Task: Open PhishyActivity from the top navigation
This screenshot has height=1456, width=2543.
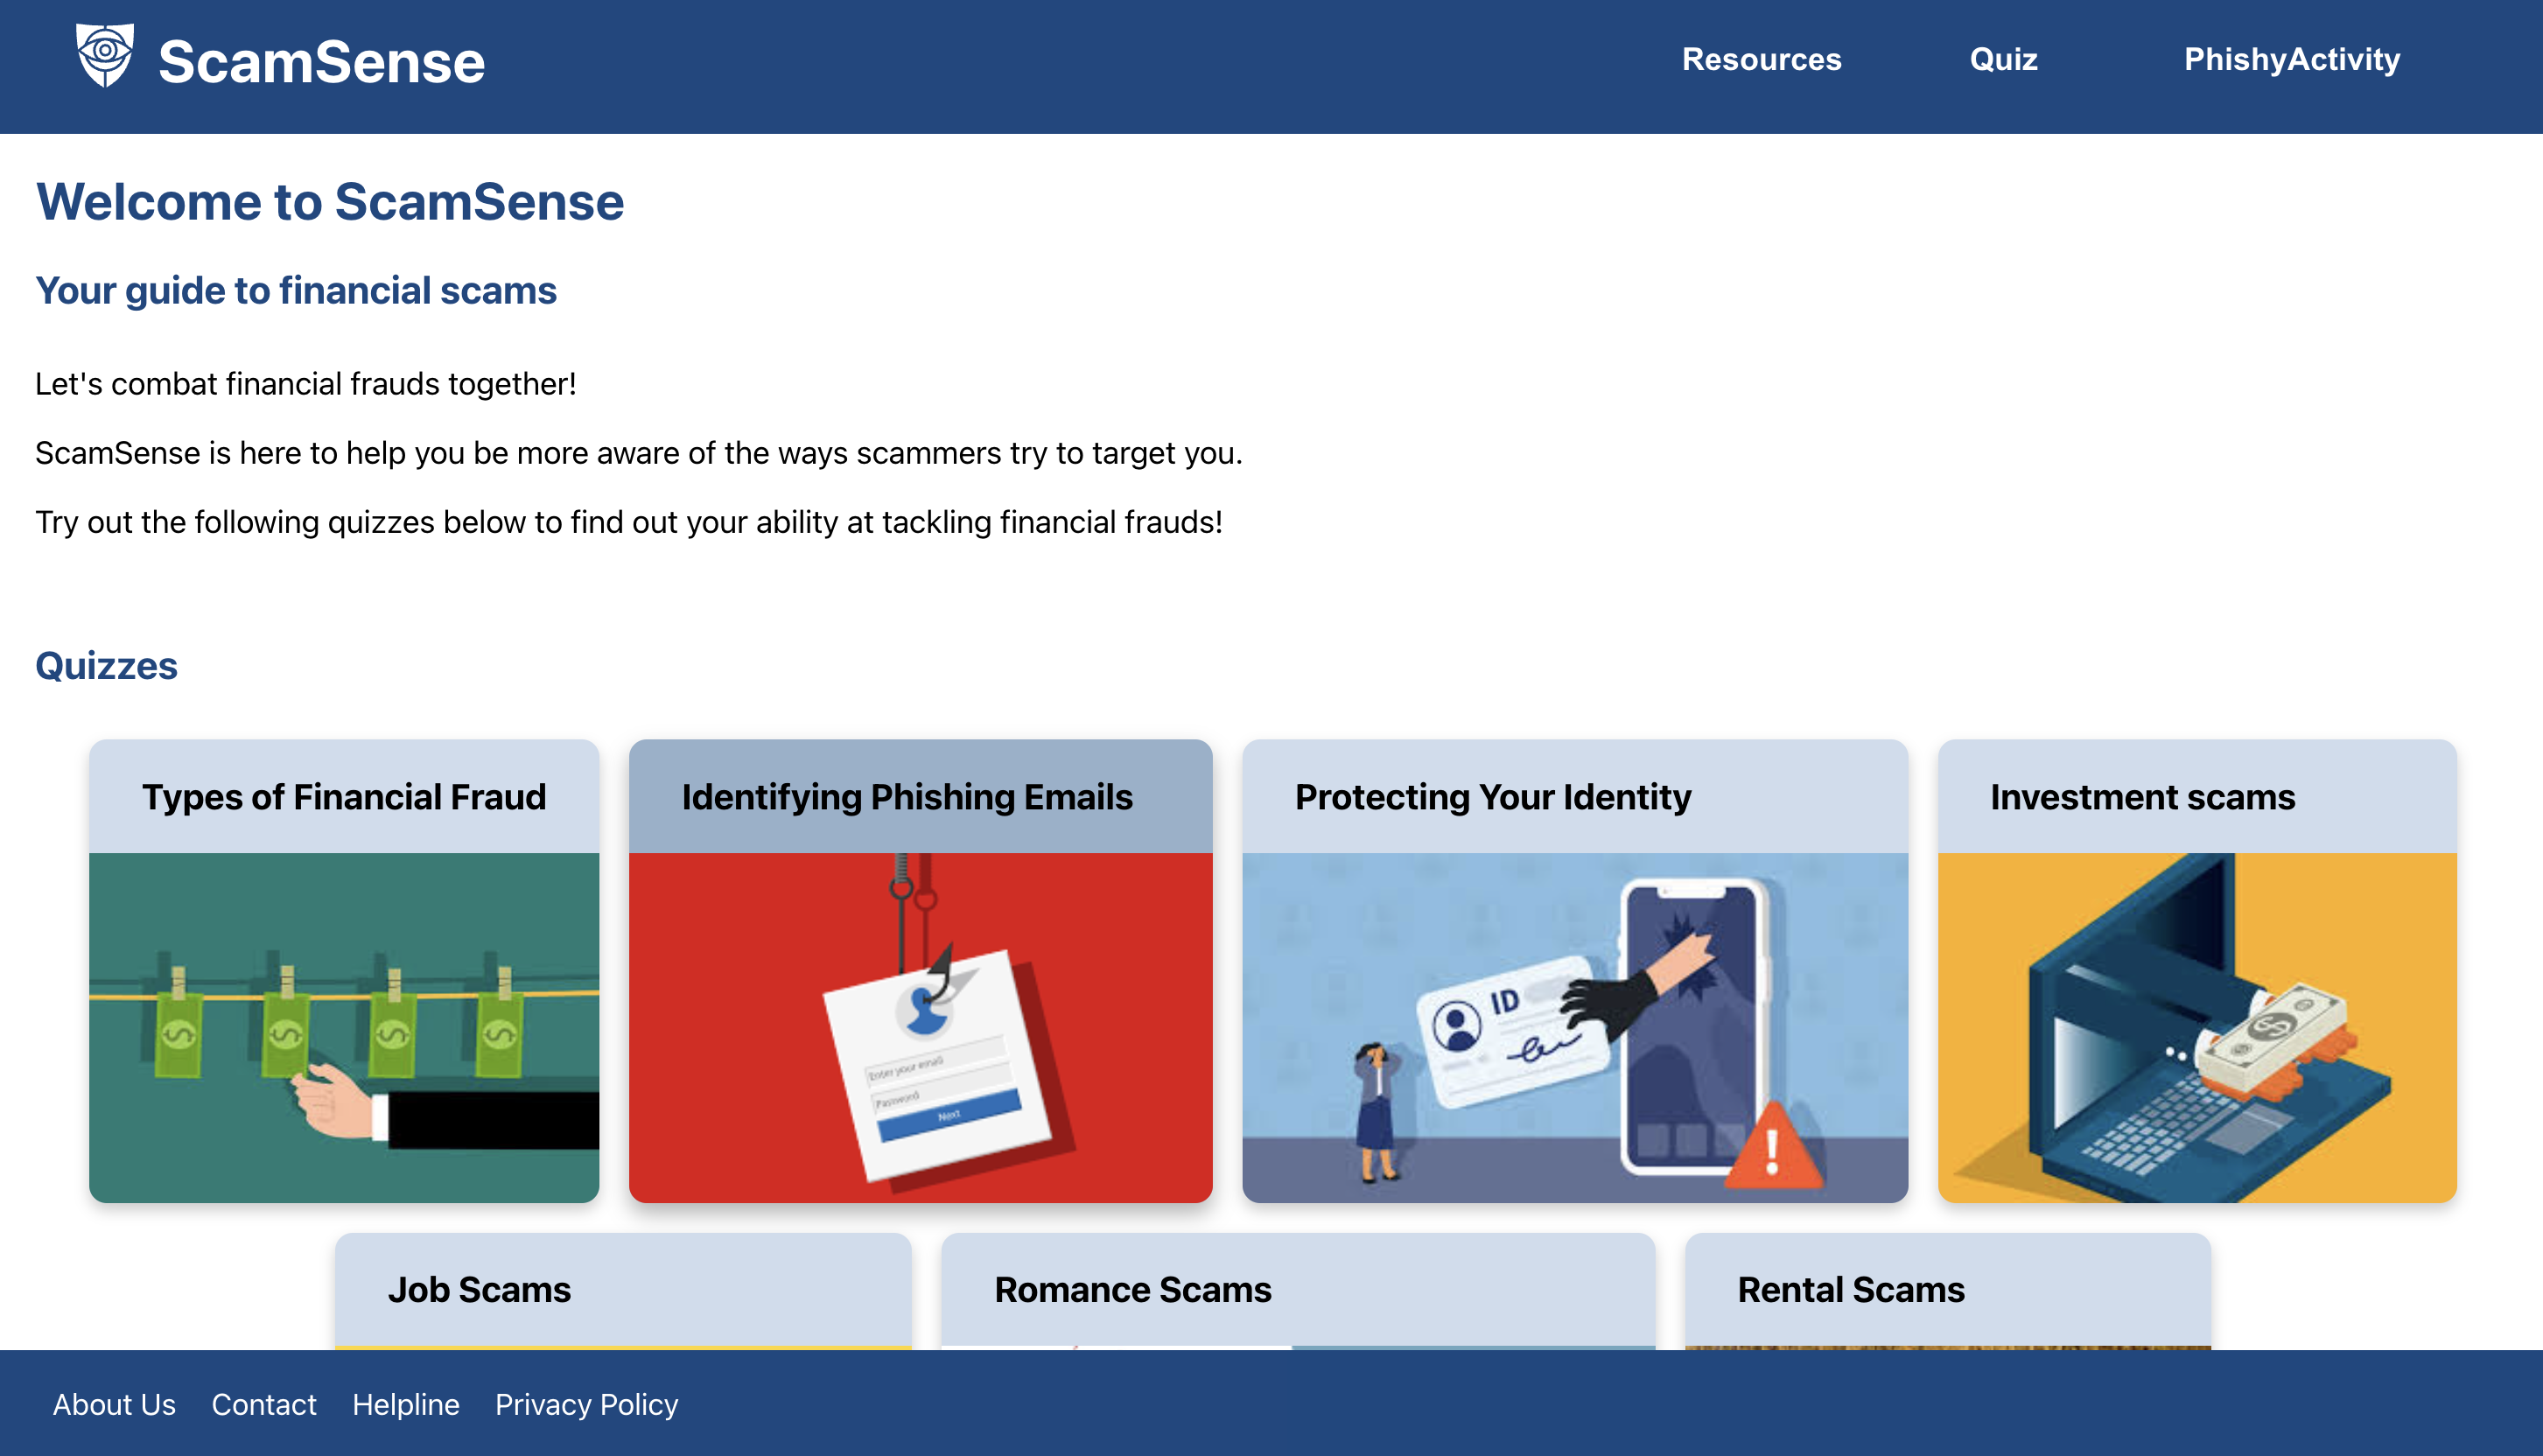Action: point(2291,59)
